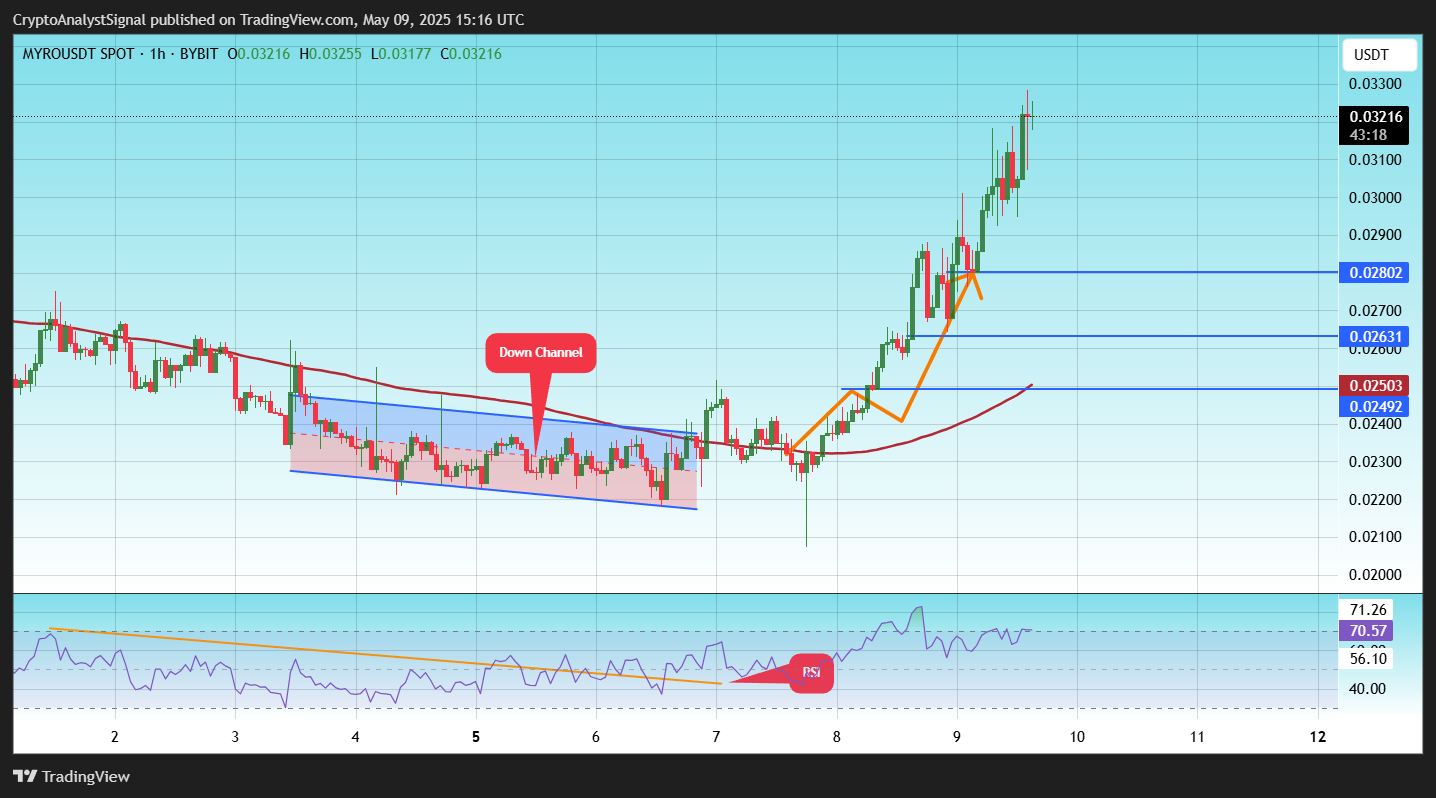Image resolution: width=1436 pixels, height=798 pixels.
Task: Click the purple RSI value label 70.57
Action: (1365, 631)
